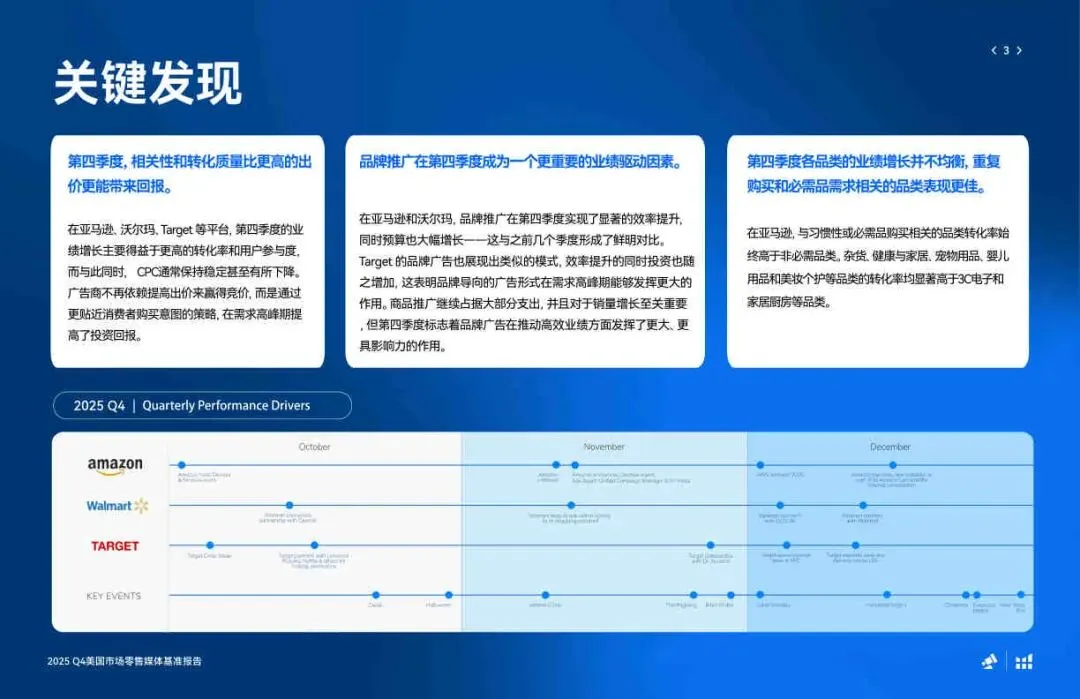Viewport: 1080px width, 699px height.
Task: Click the Amazon logo in the timeline
Action: pos(113,463)
